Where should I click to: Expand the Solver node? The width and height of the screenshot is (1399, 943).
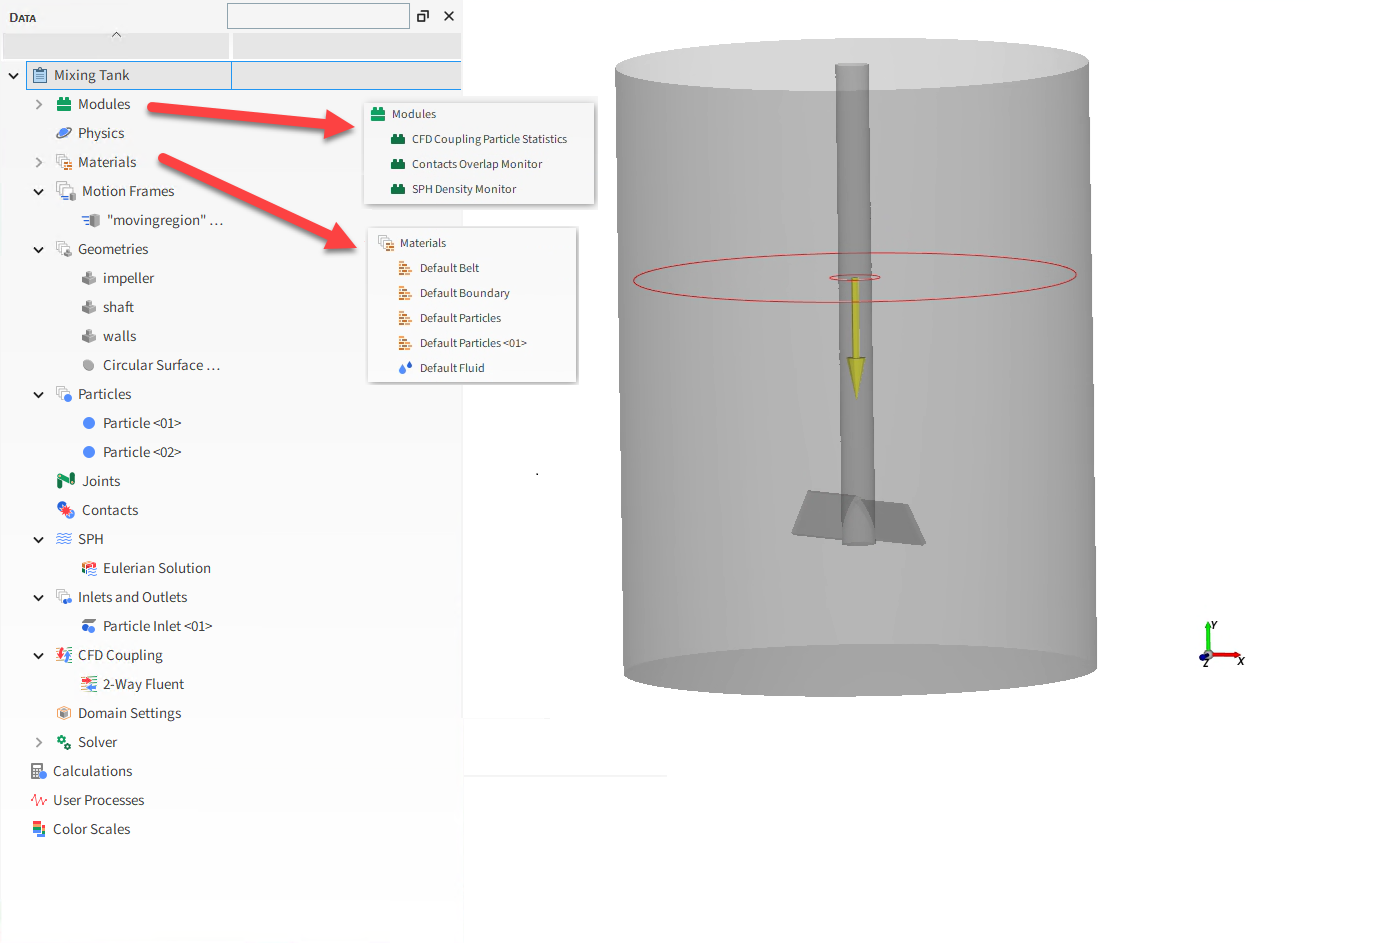pos(38,742)
